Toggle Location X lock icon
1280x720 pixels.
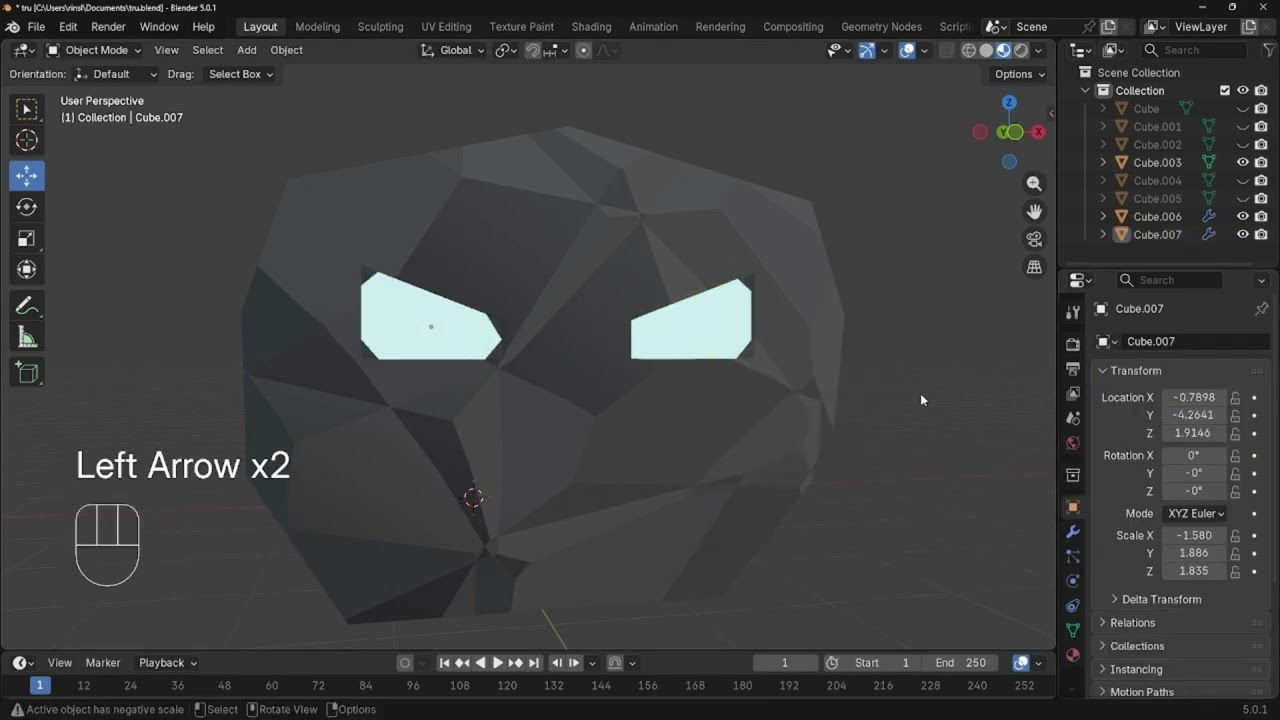[1236, 397]
